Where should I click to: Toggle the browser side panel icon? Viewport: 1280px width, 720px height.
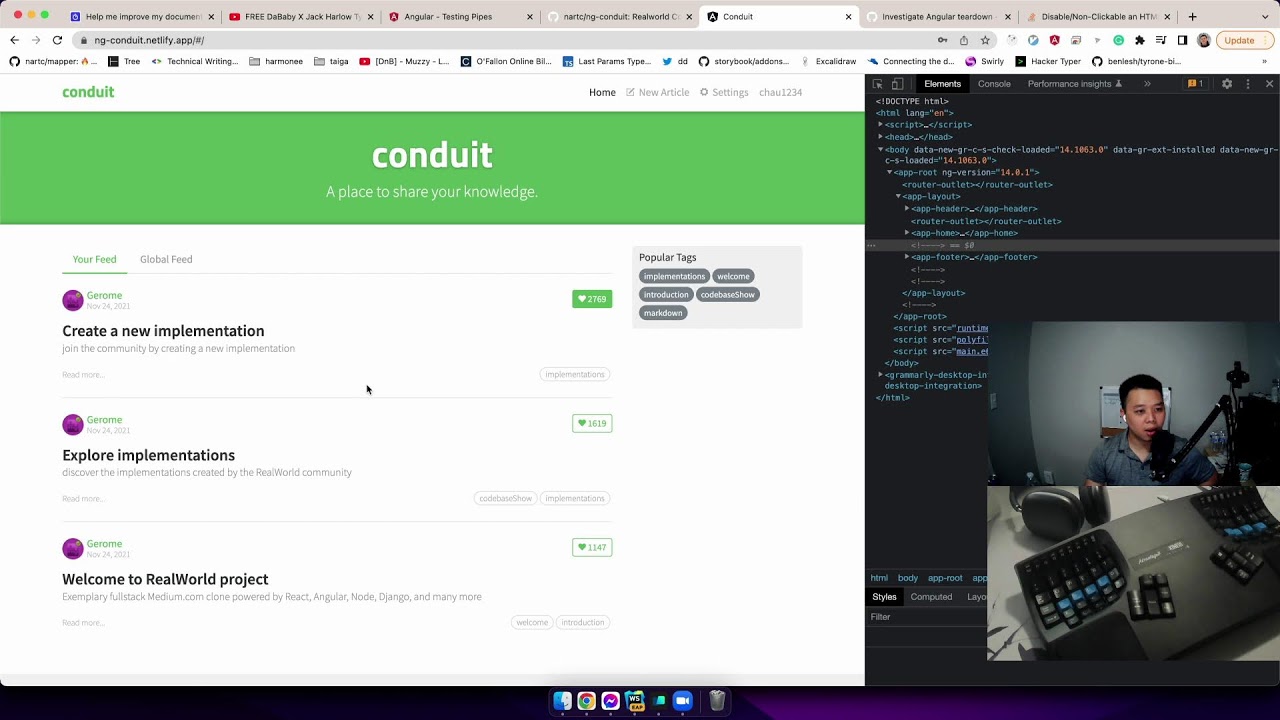[1182, 40]
